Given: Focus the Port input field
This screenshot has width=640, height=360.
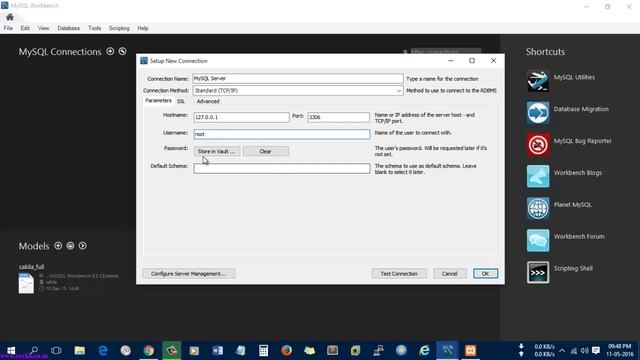Looking at the screenshot, I should pos(338,117).
